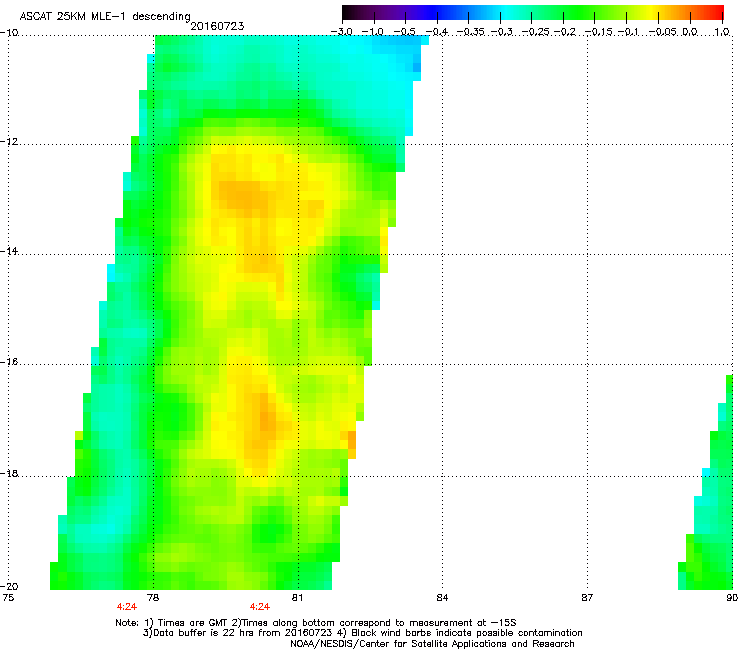Select the -0.3 colorbar label
Viewport: 740px width, 650px height.
tap(502, 32)
